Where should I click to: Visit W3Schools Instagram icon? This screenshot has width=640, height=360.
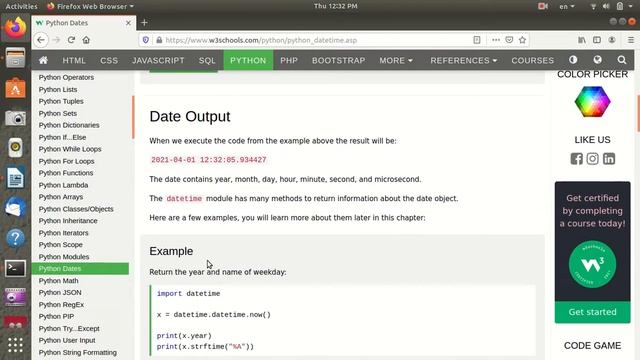[592, 159]
